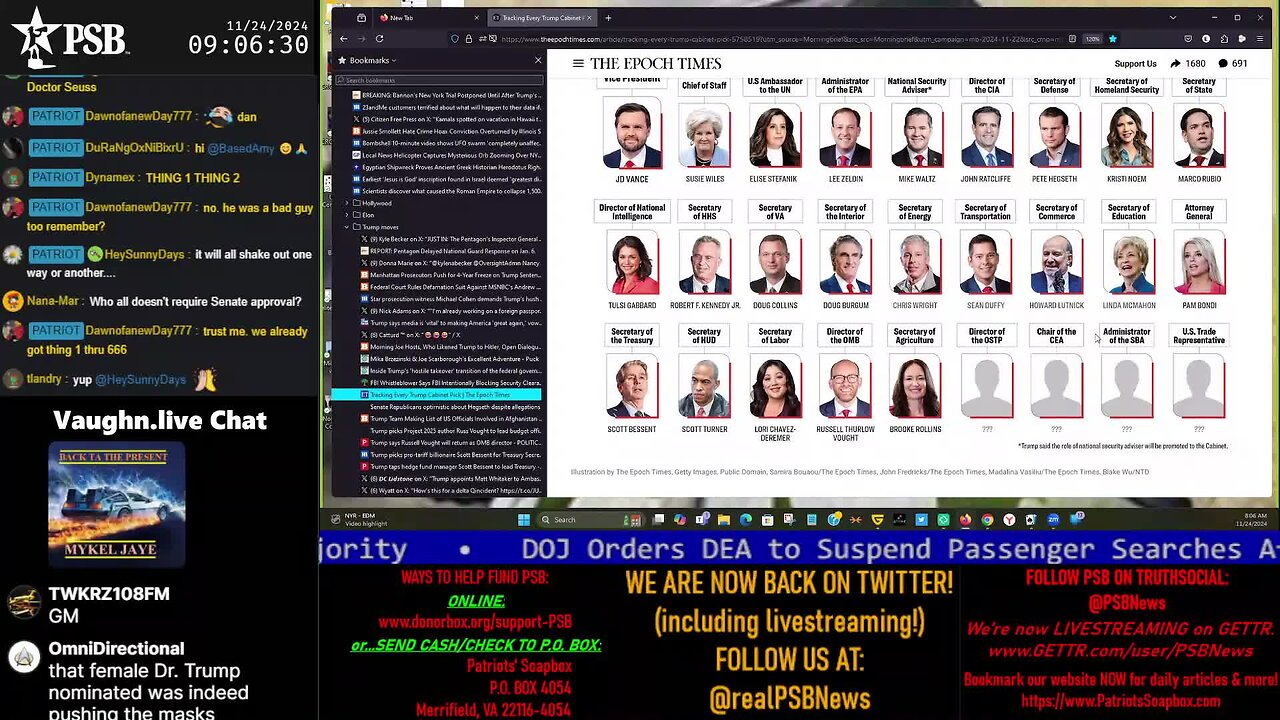Click Pam Bondi portrait
Screen dimensions: 1280x720
(x=1199, y=261)
